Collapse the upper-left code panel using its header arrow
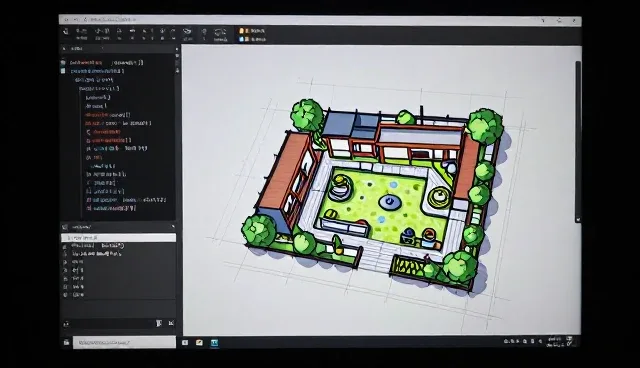Viewport: 640px width, 368px height. 64,49
